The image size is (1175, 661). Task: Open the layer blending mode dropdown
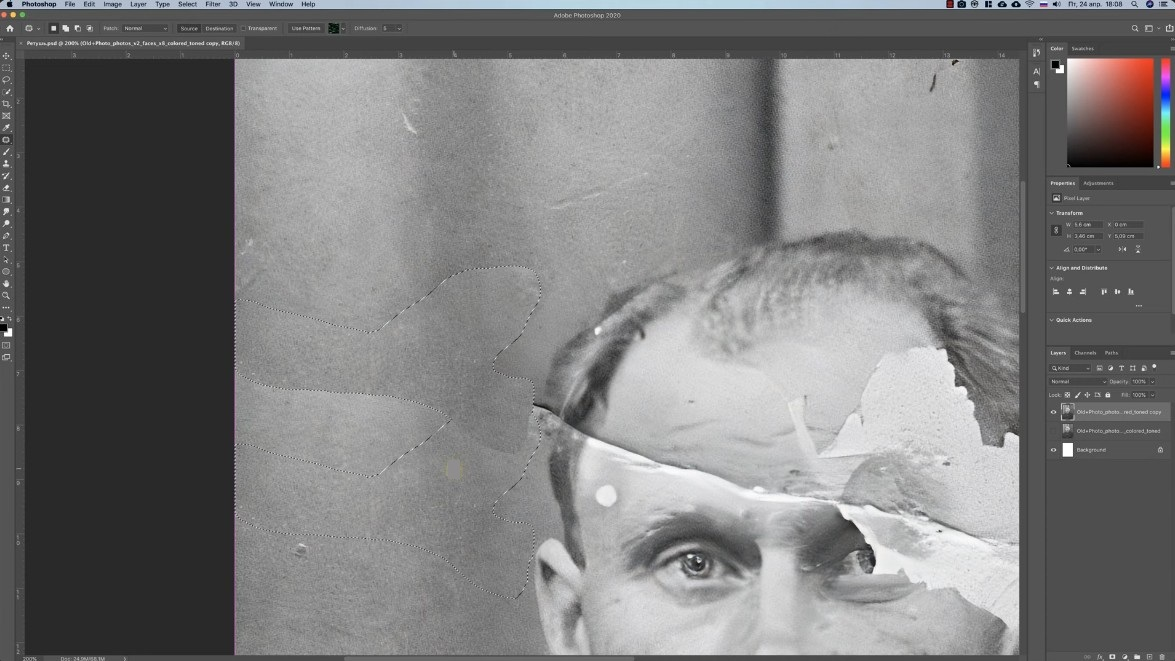(x=1078, y=381)
